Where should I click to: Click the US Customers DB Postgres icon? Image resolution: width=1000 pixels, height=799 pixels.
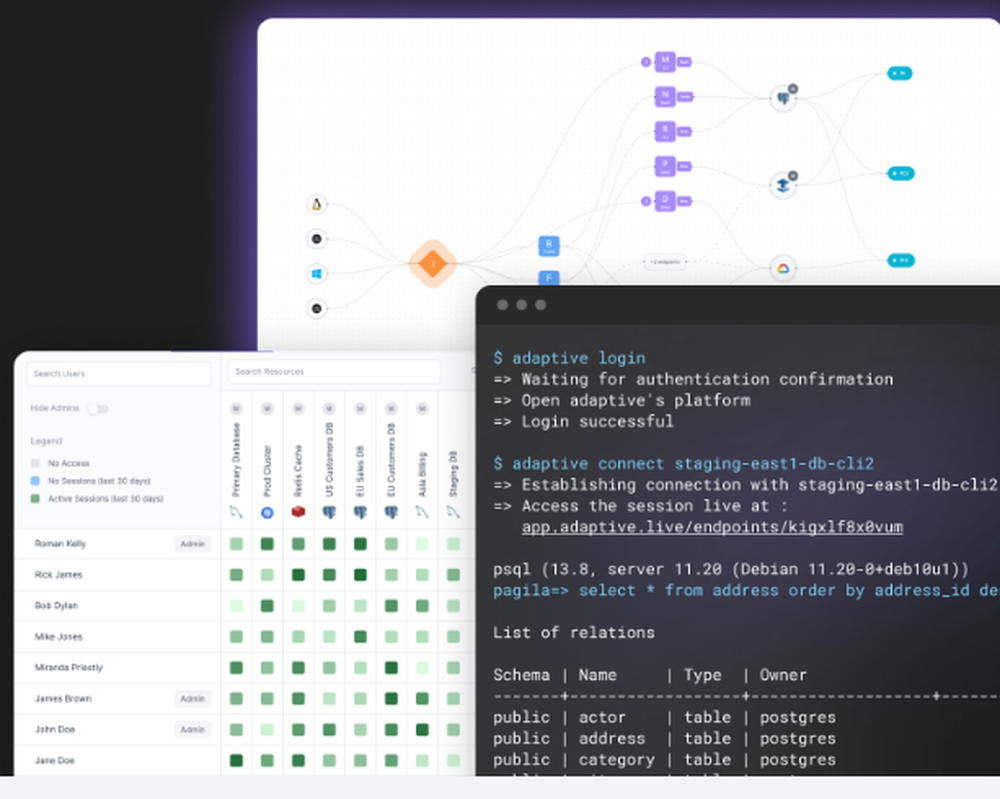pyautogui.click(x=329, y=512)
